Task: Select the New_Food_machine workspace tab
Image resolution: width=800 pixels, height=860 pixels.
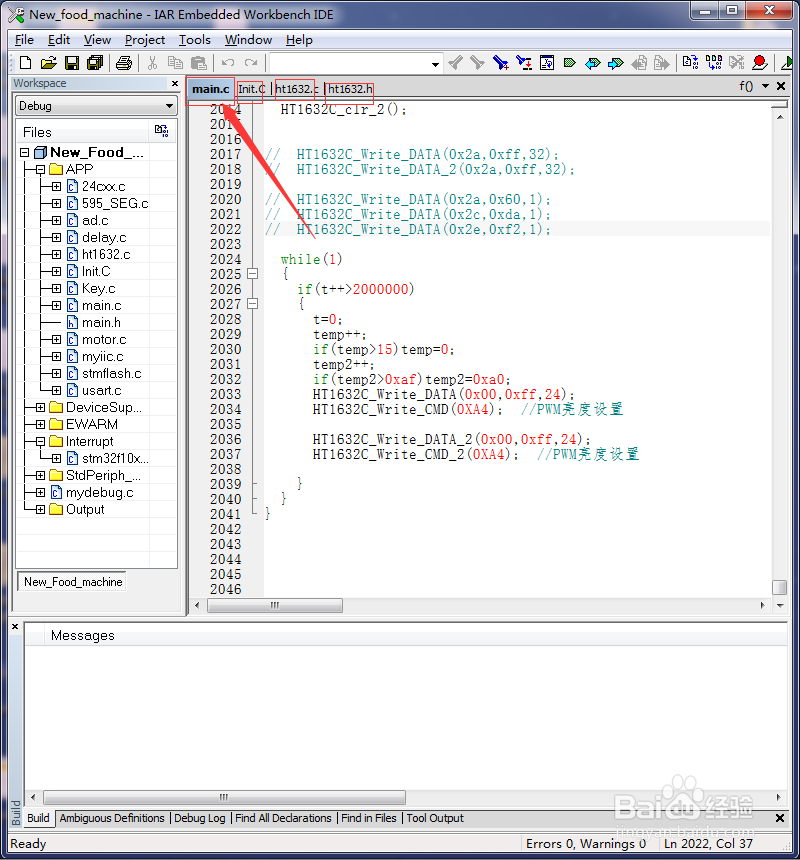Action: click(x=73, y=582)
